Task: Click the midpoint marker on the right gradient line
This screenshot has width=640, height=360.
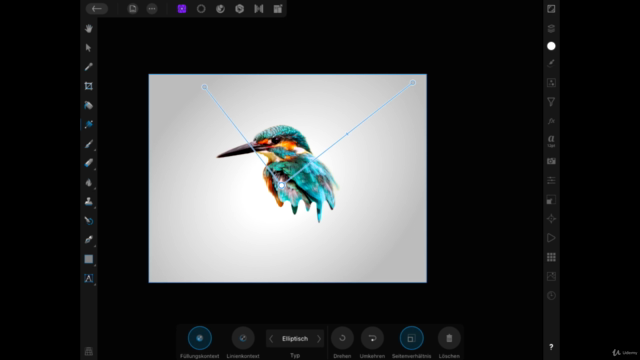Action: click(347, 133)
